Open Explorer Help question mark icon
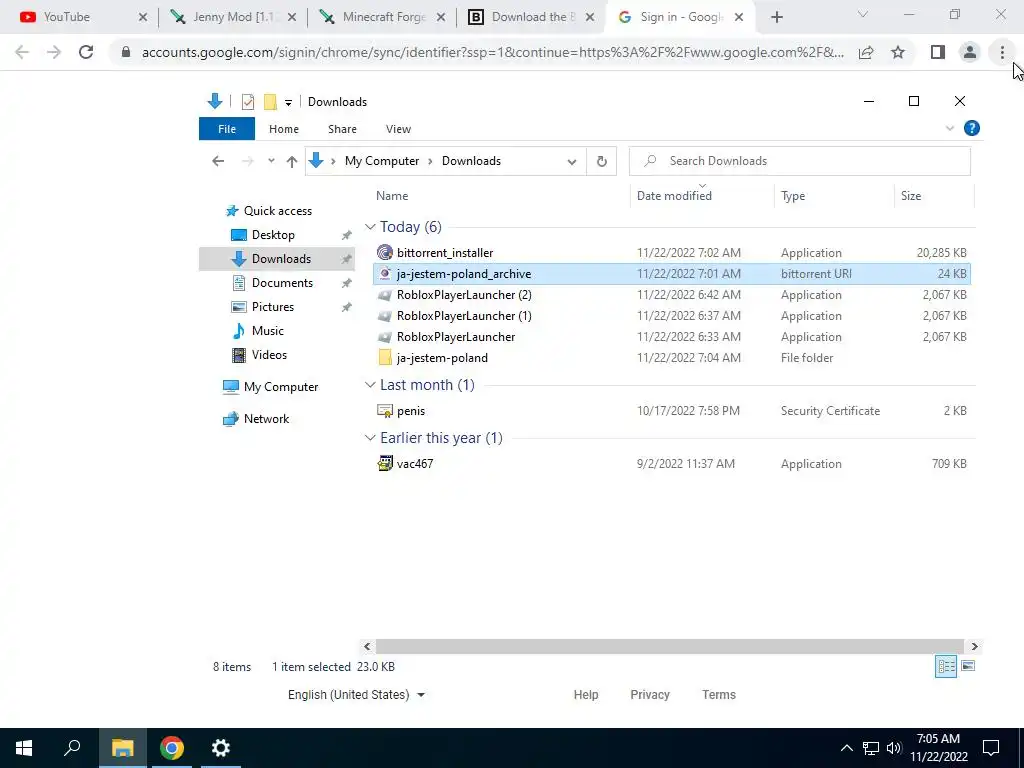Image resolution: width=1024 pixels, height=768 pixels. 972,128
